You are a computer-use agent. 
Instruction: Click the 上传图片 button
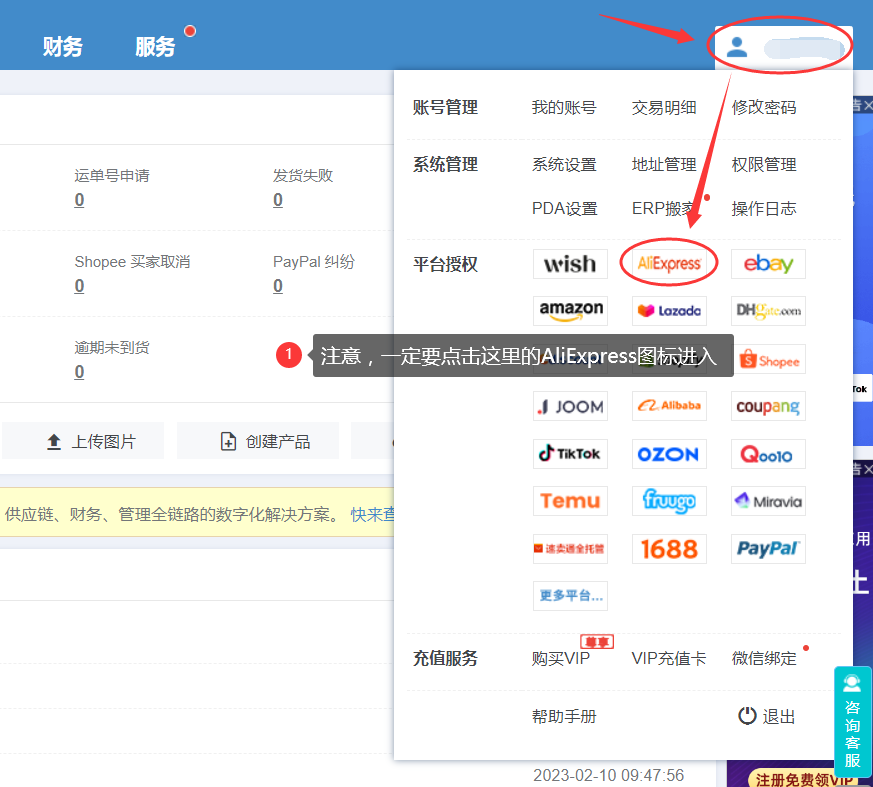(x=84, y=441)
